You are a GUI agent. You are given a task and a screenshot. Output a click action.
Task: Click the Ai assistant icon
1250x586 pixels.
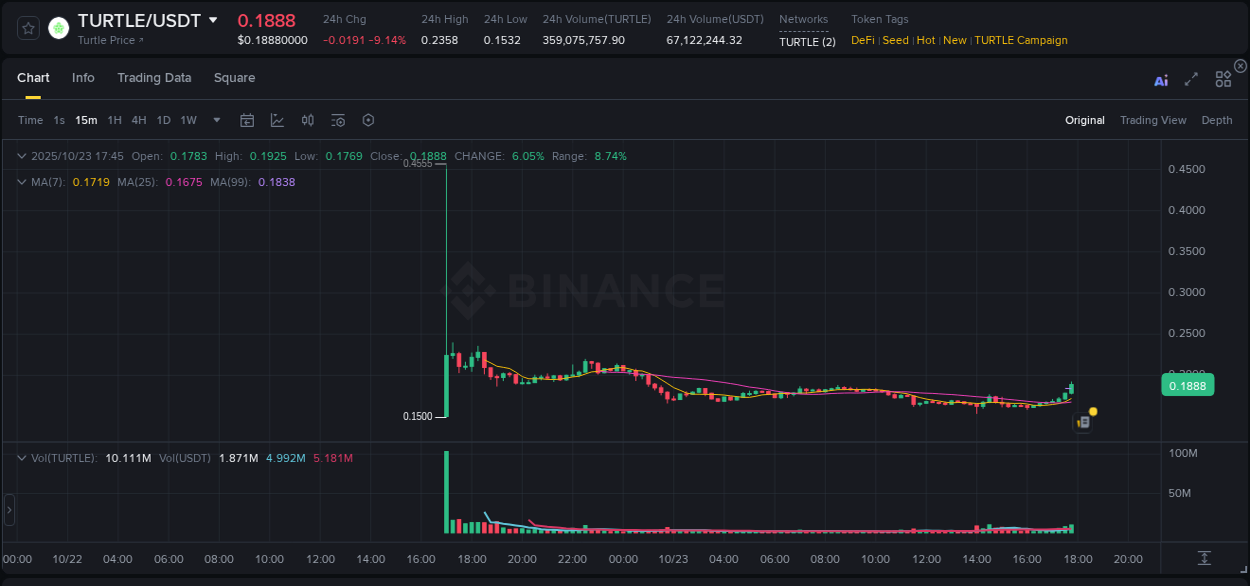pos(1160,80)
